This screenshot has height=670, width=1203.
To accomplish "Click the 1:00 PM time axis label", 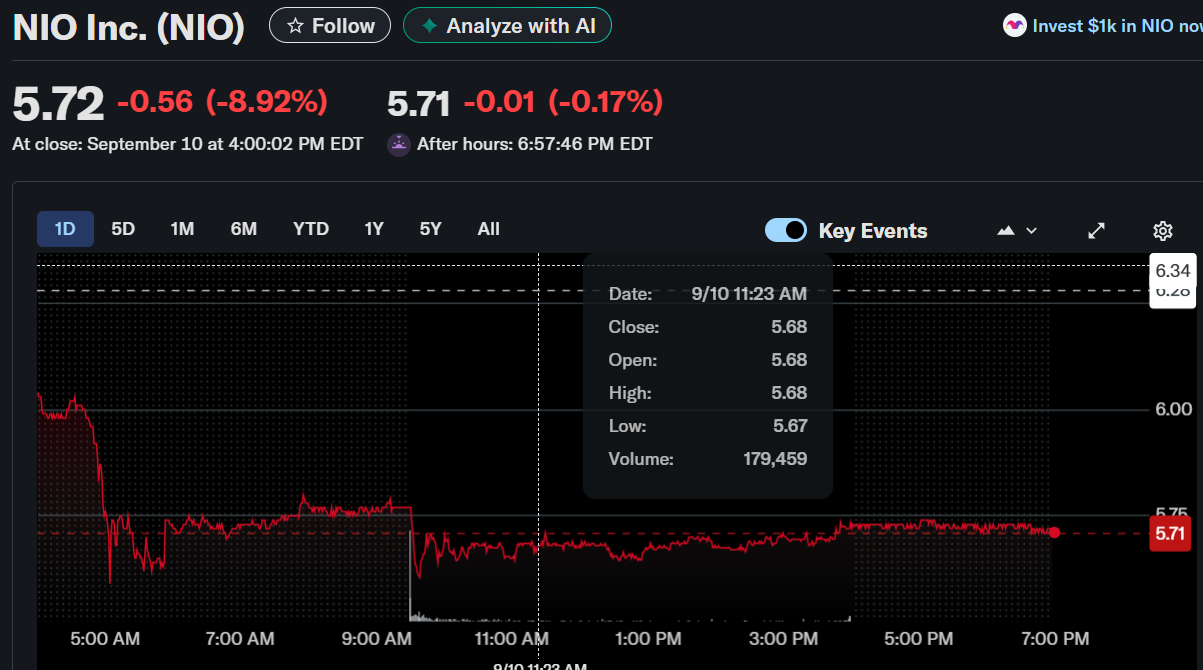I will (x=647, y=638).
